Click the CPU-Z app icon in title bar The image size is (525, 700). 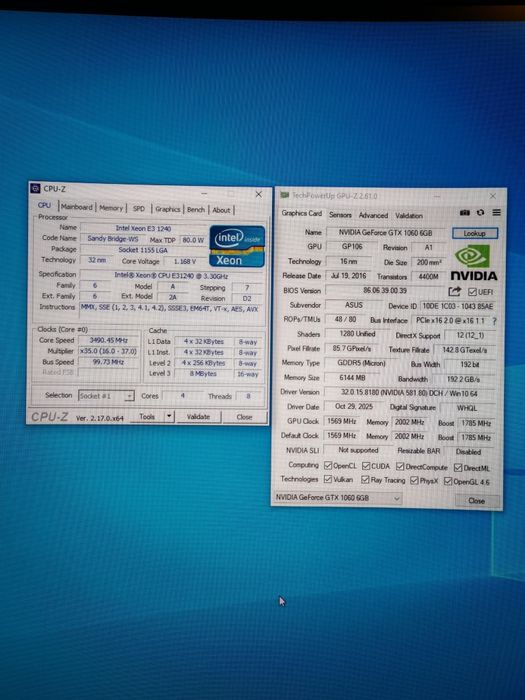[36, 188]
